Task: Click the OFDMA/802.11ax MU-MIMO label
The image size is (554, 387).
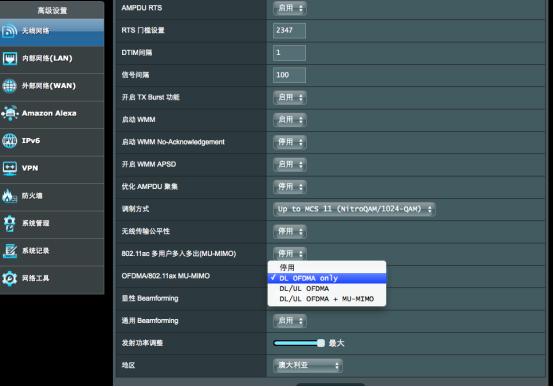Action: click(166, 276)
